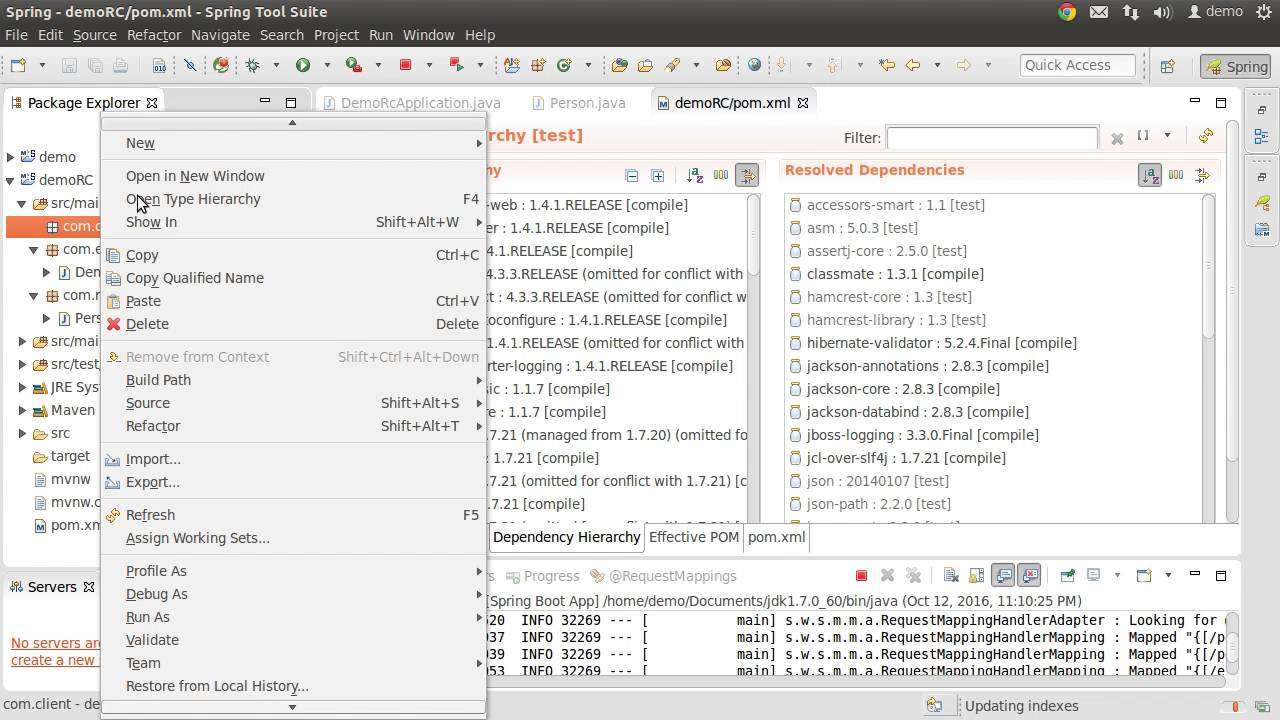Click the Debug bug toolbar icon
Image resolution: width=1280 pixels, height=720 pixels.
pos(252,65)
